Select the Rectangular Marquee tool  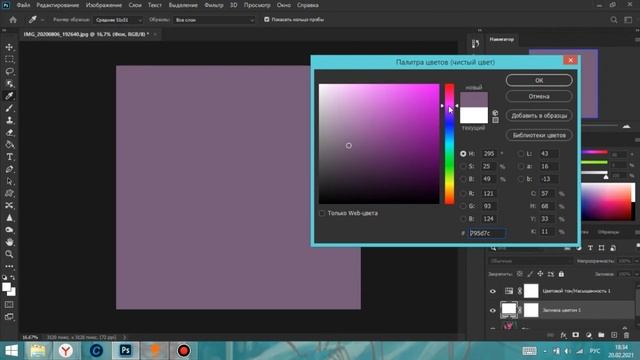point(9,60)
